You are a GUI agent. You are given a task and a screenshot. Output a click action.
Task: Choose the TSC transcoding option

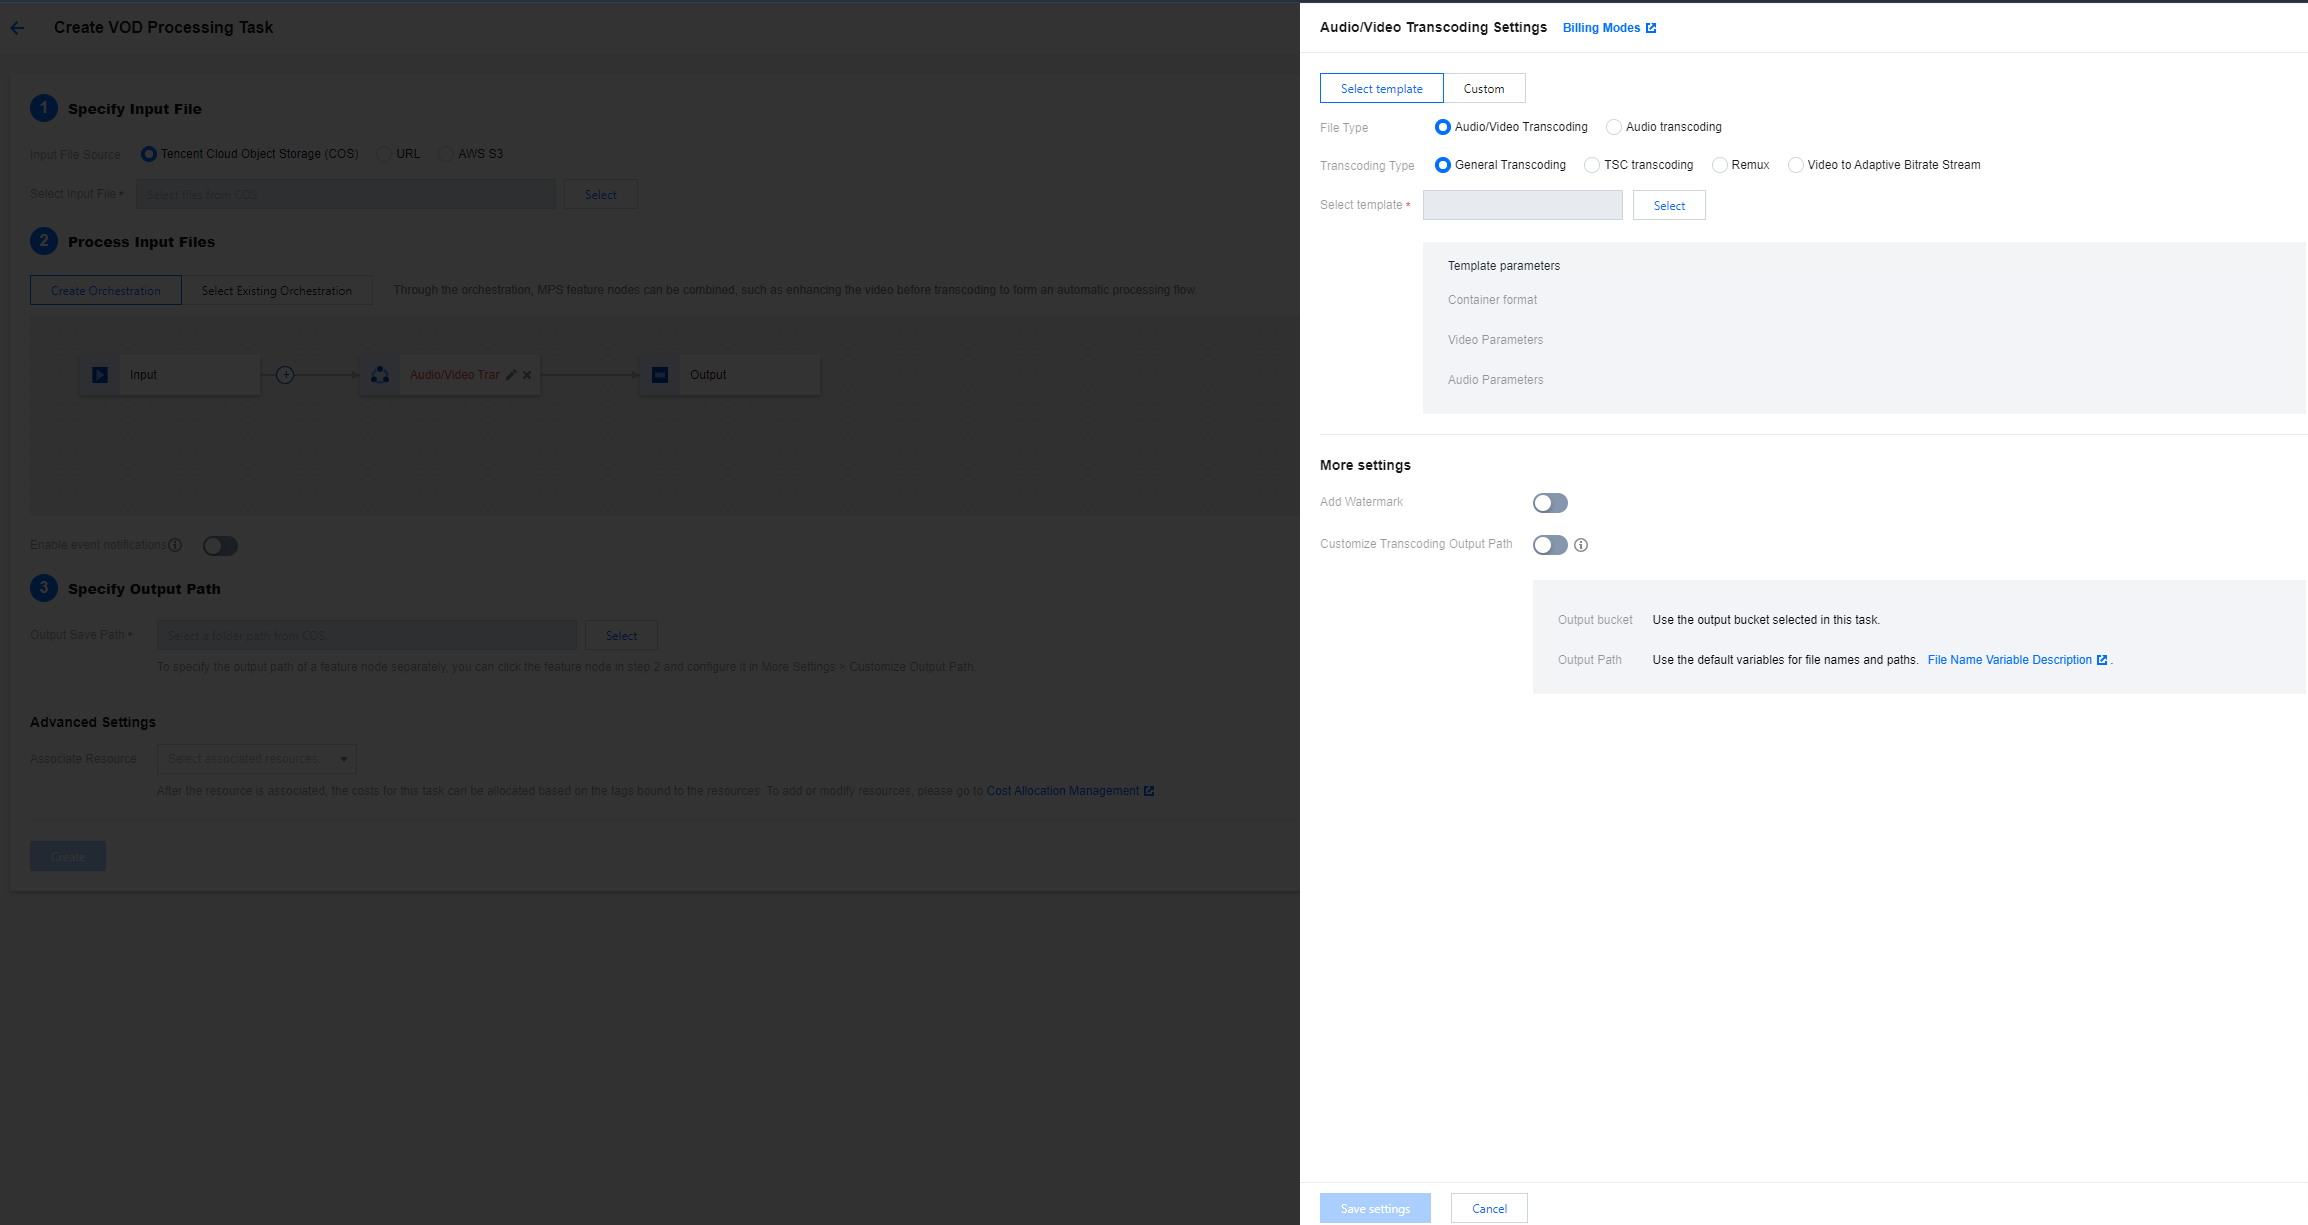[x=1592, y=165]
